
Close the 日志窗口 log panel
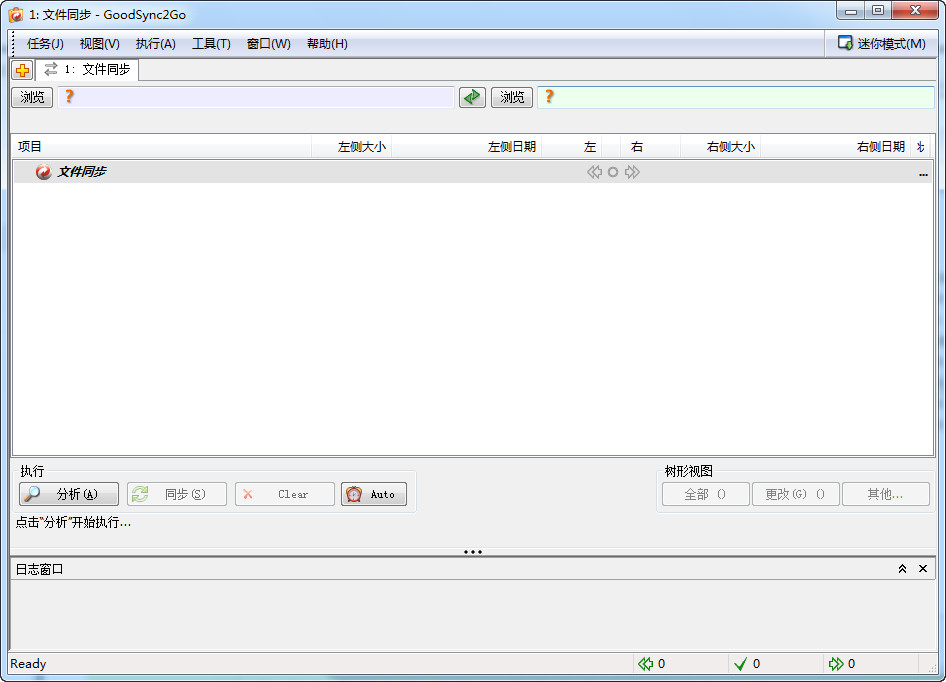pos(922,569)
